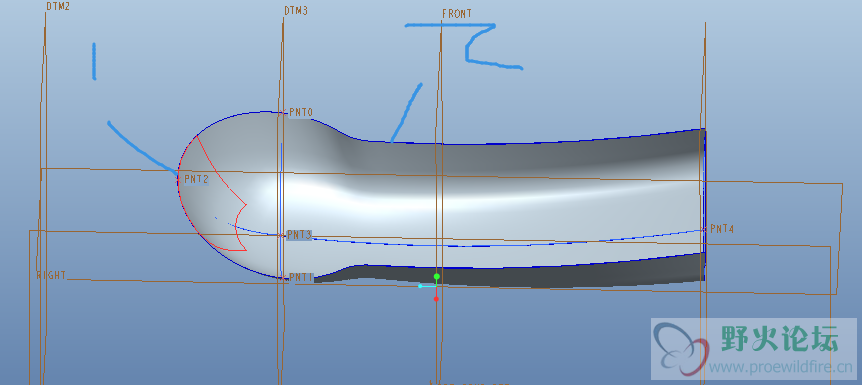
Task: Click the FRONT datum plane label
Action: (457, 14)
